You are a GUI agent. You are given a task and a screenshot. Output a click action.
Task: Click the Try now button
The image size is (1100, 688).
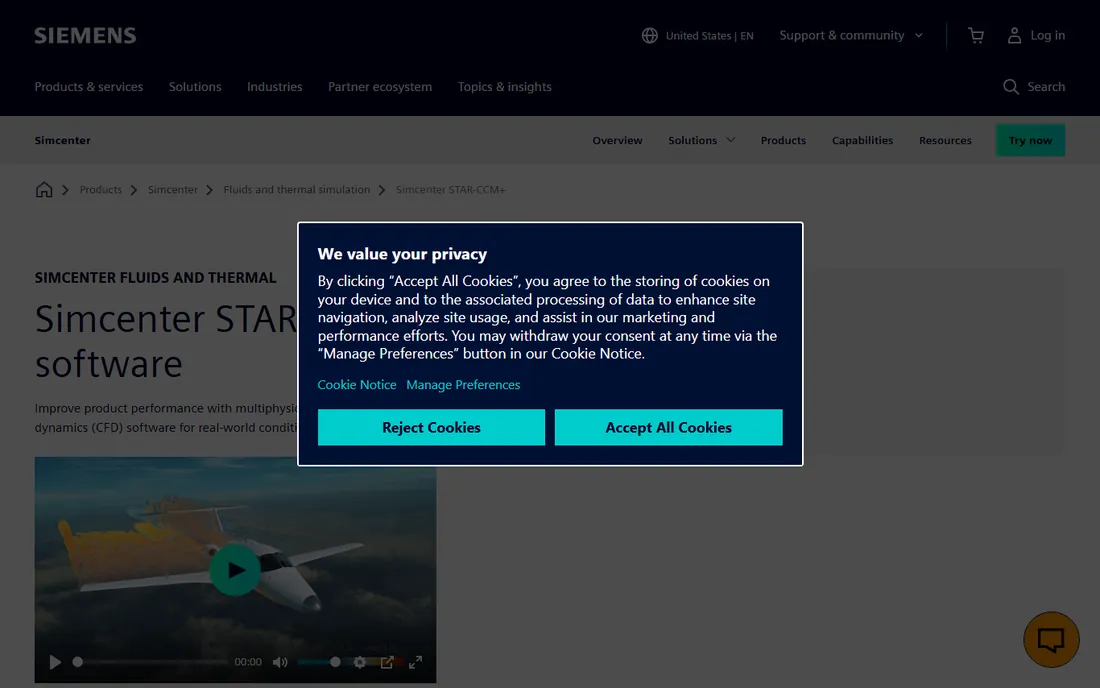tap(1030, 140)
